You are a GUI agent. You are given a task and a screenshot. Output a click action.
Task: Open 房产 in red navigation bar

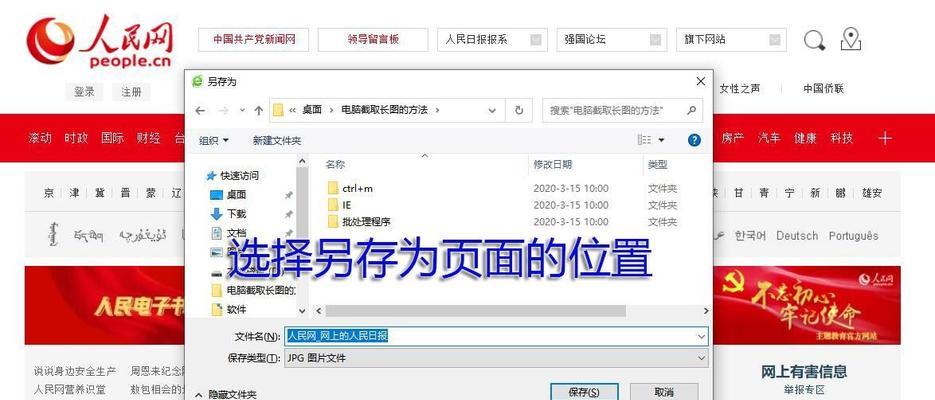[x=733, y=138]
